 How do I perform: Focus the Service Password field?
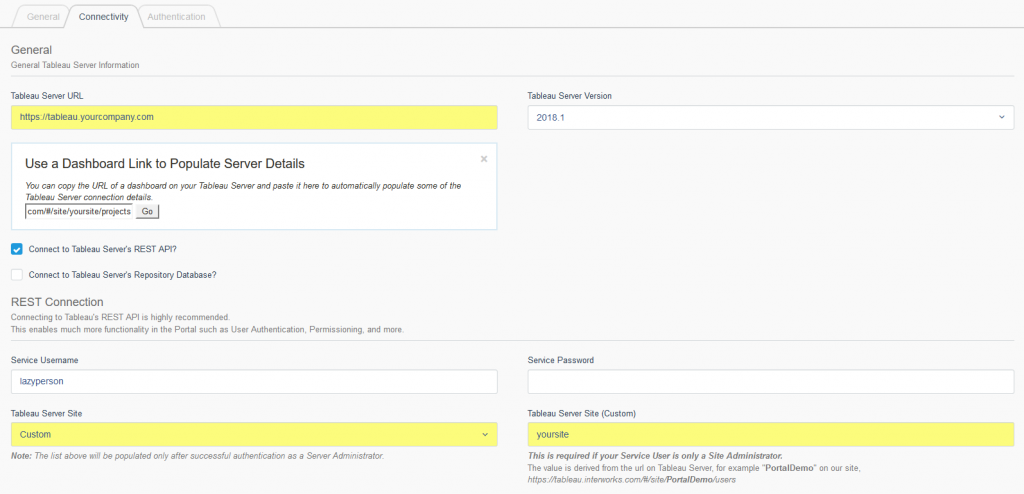(771, 382)
